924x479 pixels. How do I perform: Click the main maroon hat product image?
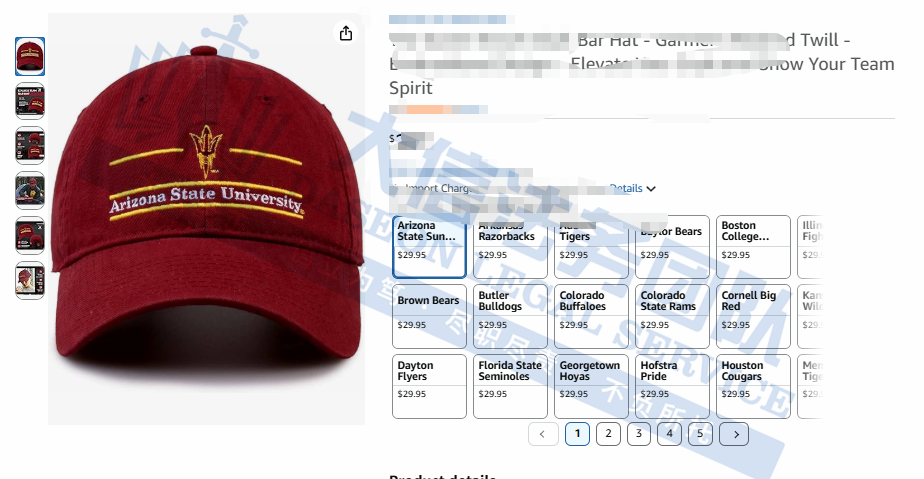206,219
